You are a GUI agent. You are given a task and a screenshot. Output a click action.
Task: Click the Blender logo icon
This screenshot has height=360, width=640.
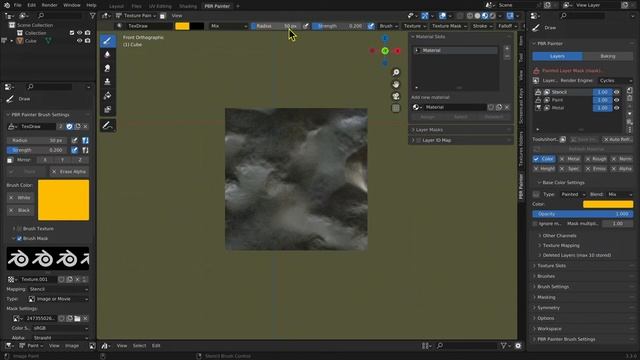(x=7, y=5)
